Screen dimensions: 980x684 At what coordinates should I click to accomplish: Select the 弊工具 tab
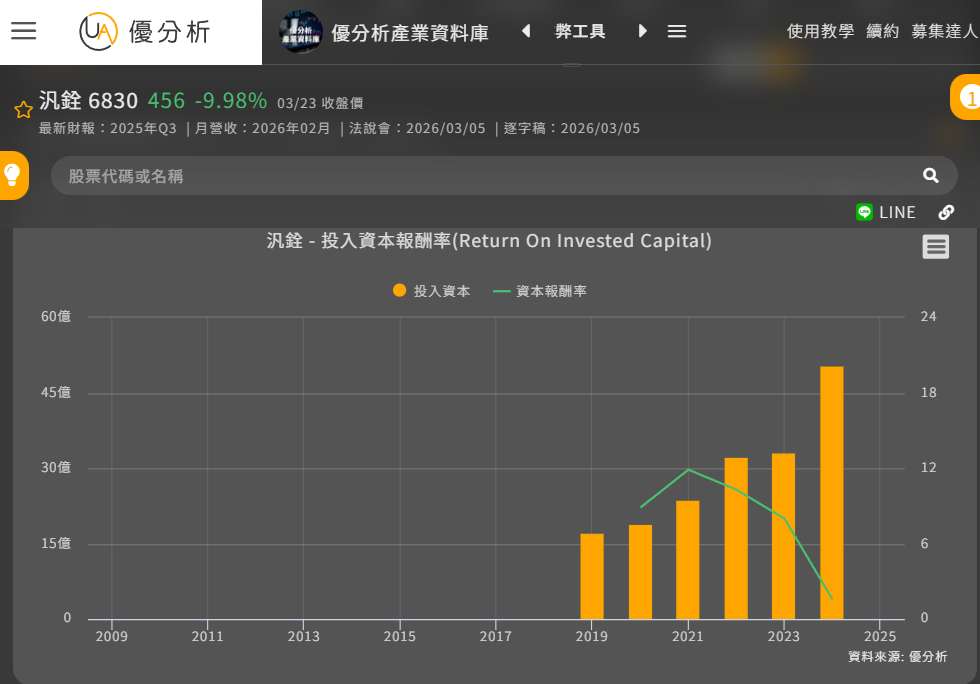(x=580, y=31)
